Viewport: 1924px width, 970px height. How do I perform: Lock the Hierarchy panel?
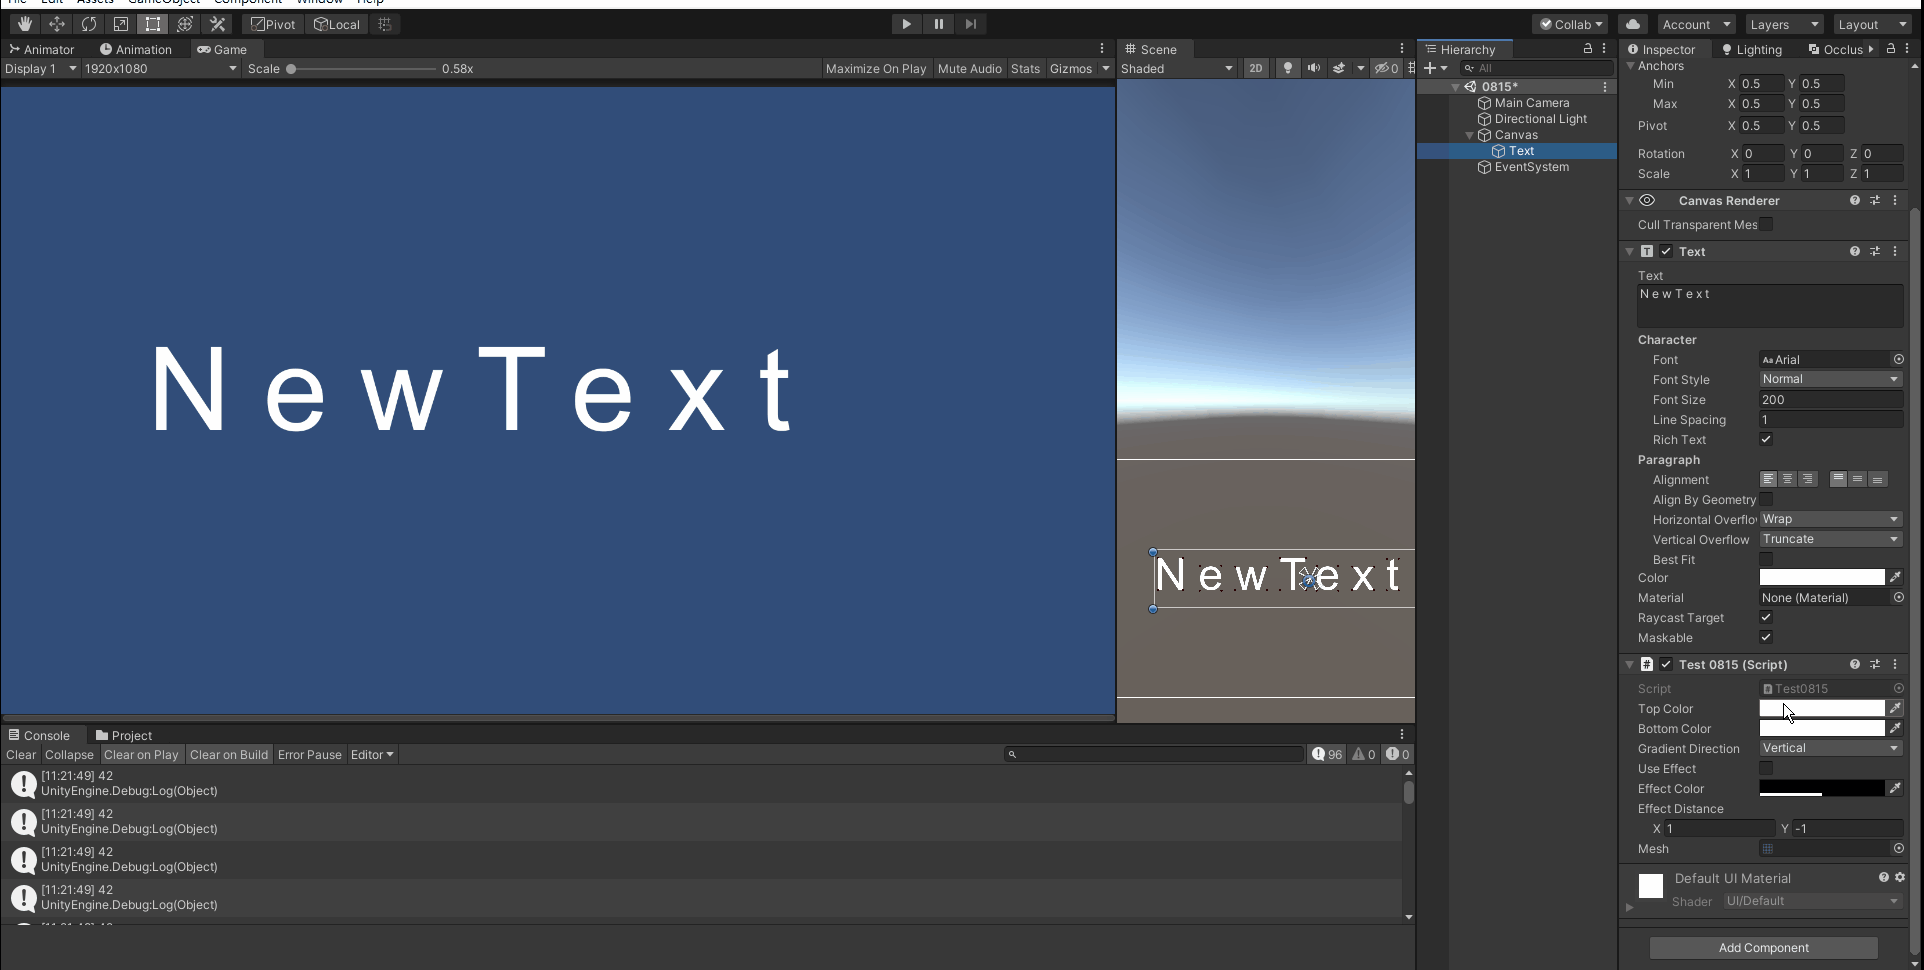point(1588,49)
